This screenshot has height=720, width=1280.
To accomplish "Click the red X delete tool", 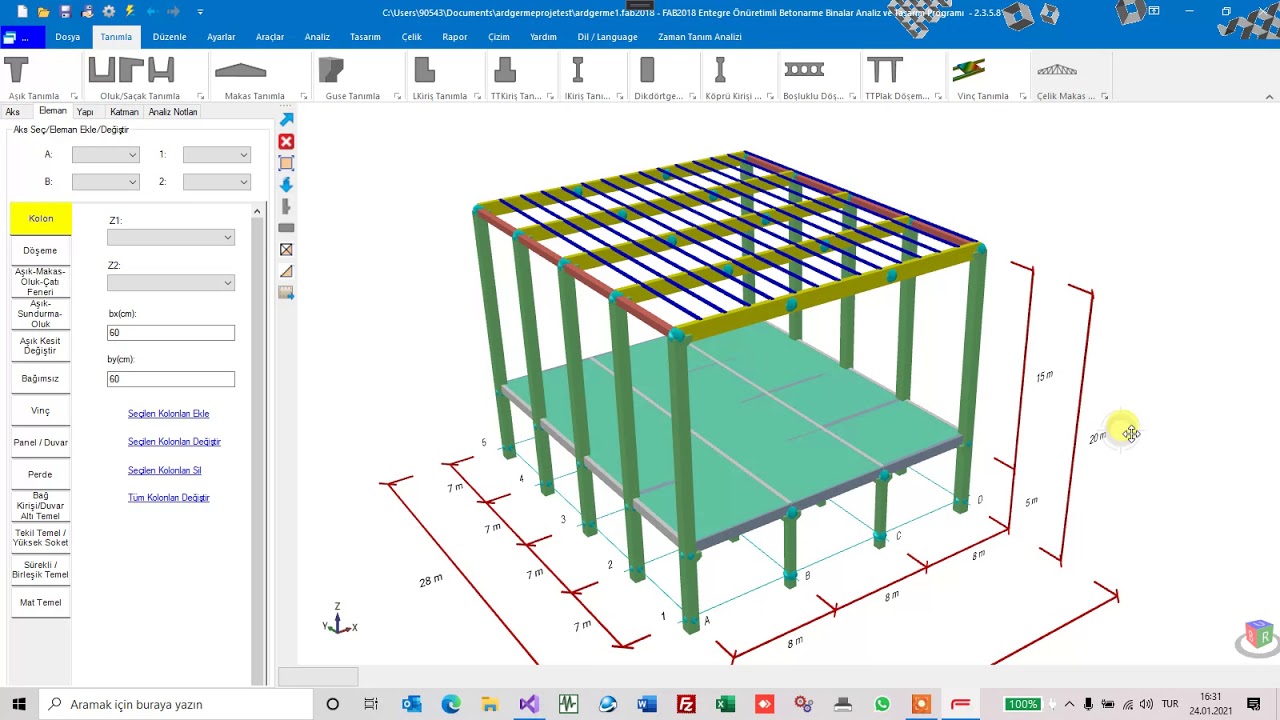I will 286,141.
